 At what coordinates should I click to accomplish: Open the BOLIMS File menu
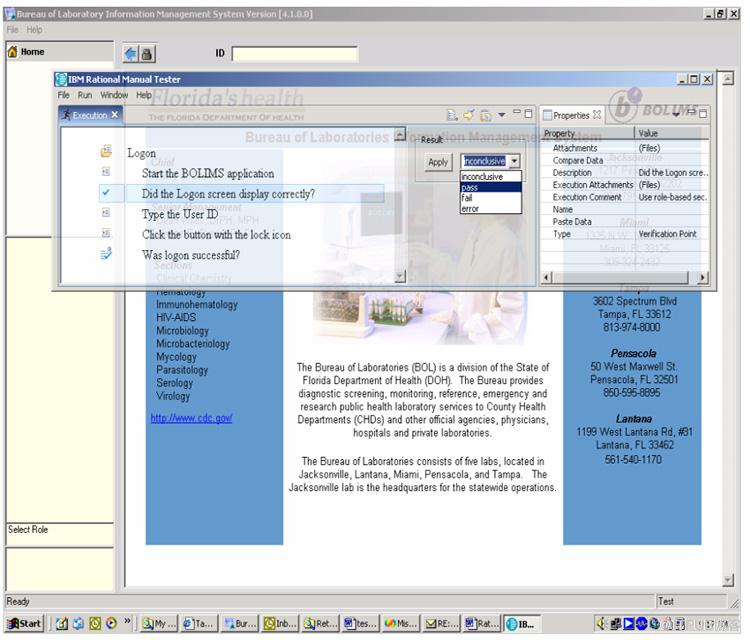tap(12, 30)
